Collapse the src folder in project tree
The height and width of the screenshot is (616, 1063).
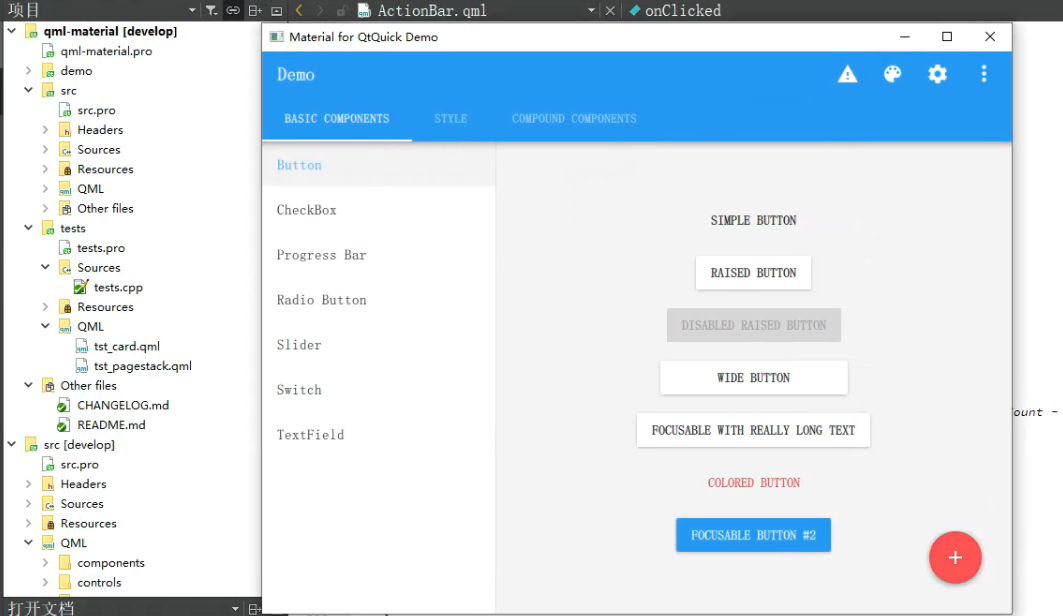(29, 90)
